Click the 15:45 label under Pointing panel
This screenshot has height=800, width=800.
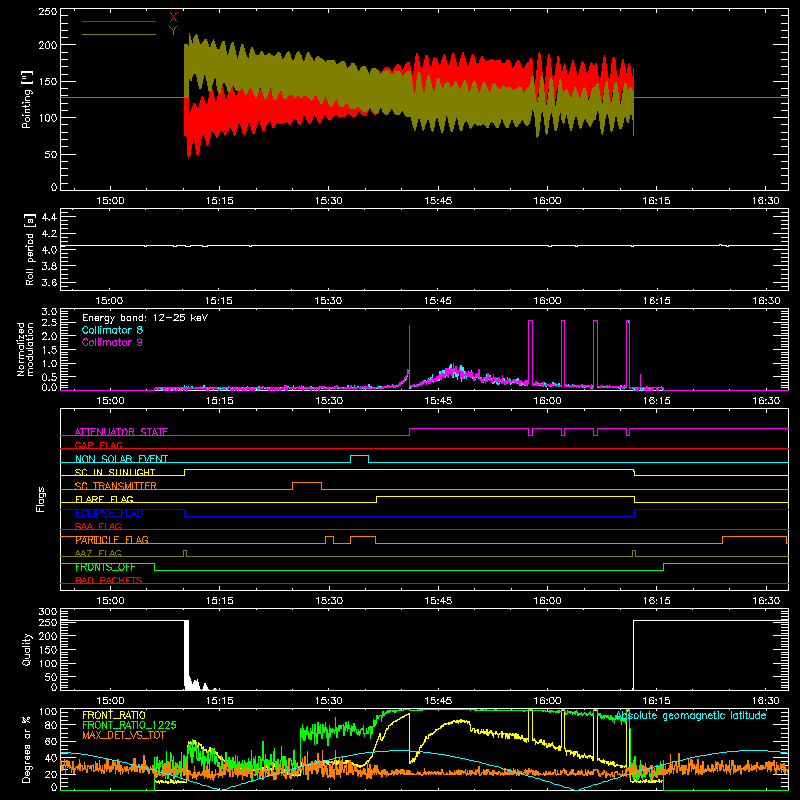coord(438,201)
